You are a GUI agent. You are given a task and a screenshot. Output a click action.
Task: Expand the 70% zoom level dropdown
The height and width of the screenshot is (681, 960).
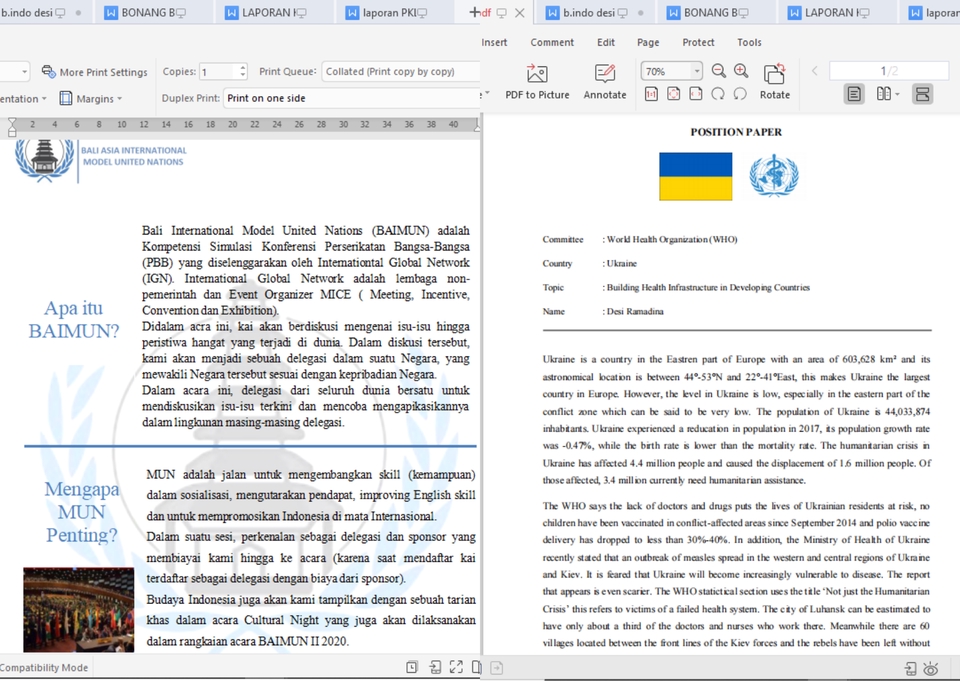coord(697,72)
